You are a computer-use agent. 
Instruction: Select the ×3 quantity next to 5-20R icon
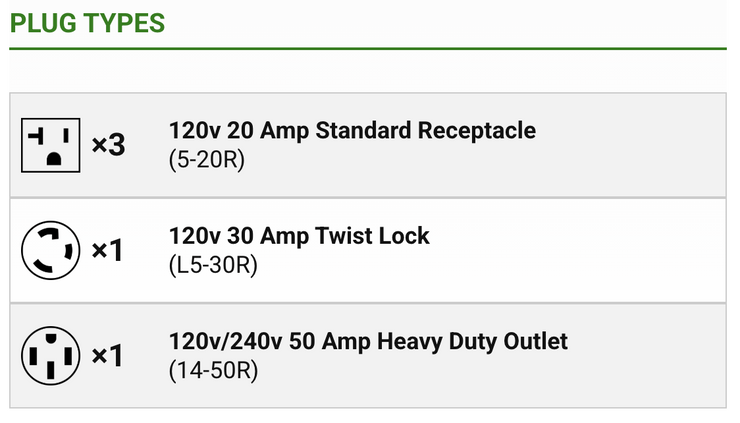click(x=109, y=145)
